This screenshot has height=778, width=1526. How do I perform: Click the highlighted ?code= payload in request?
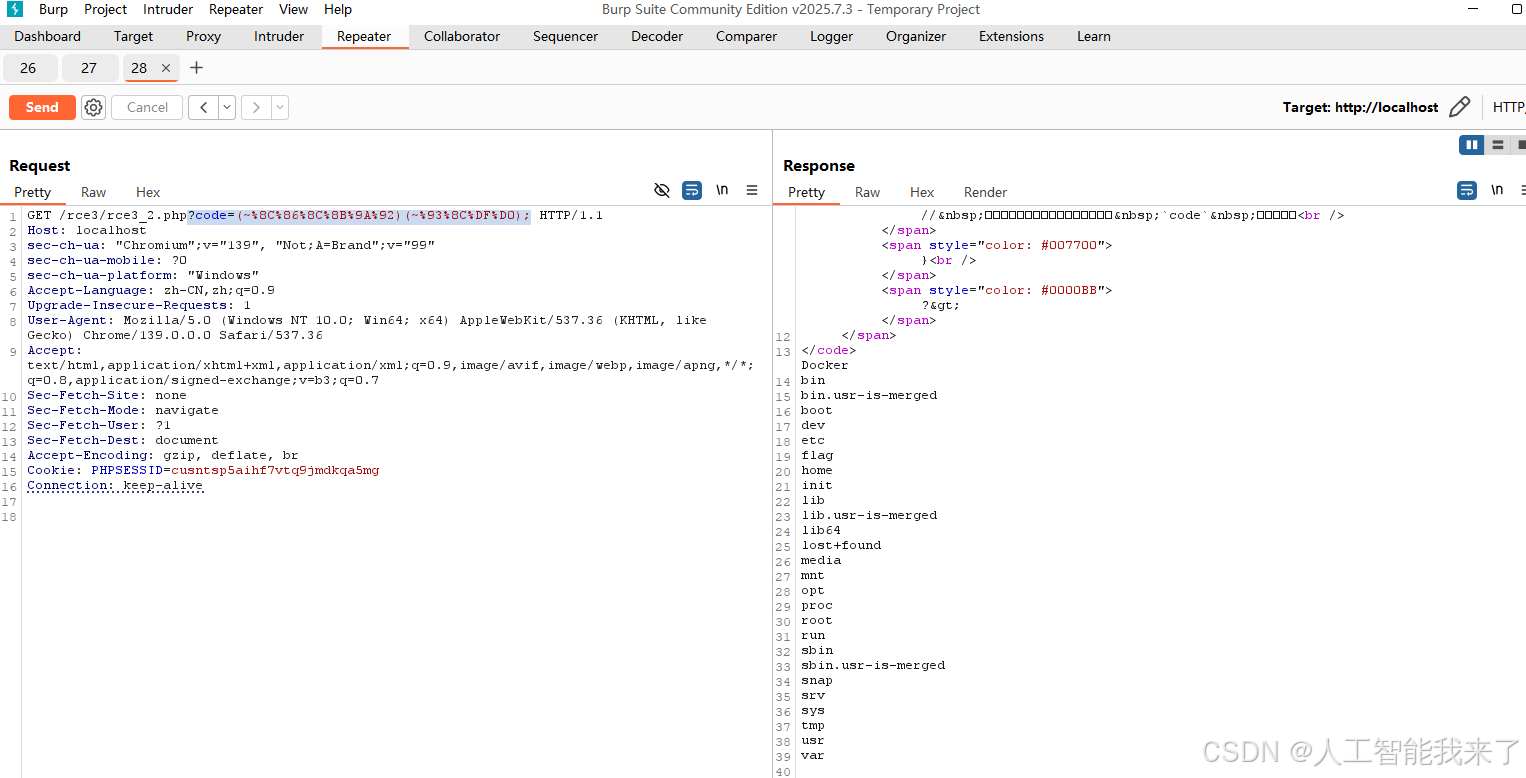tap(359, 215)
